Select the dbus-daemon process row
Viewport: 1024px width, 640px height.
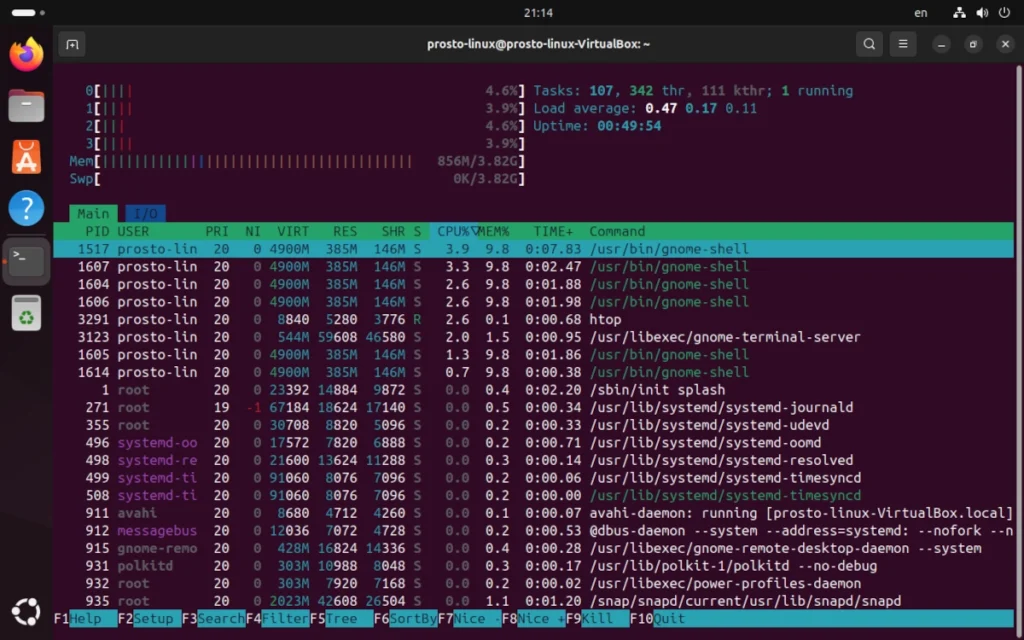[x=534, y=531]
